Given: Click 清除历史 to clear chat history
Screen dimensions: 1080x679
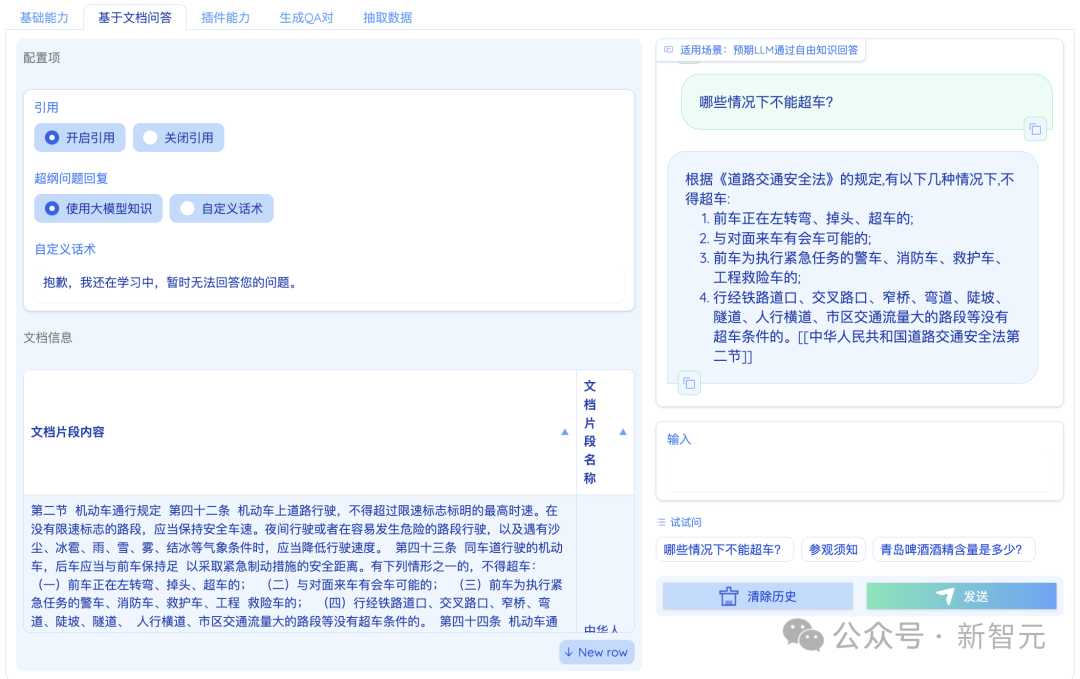Looking at the screenshot, I should click(x=757, y=596).
